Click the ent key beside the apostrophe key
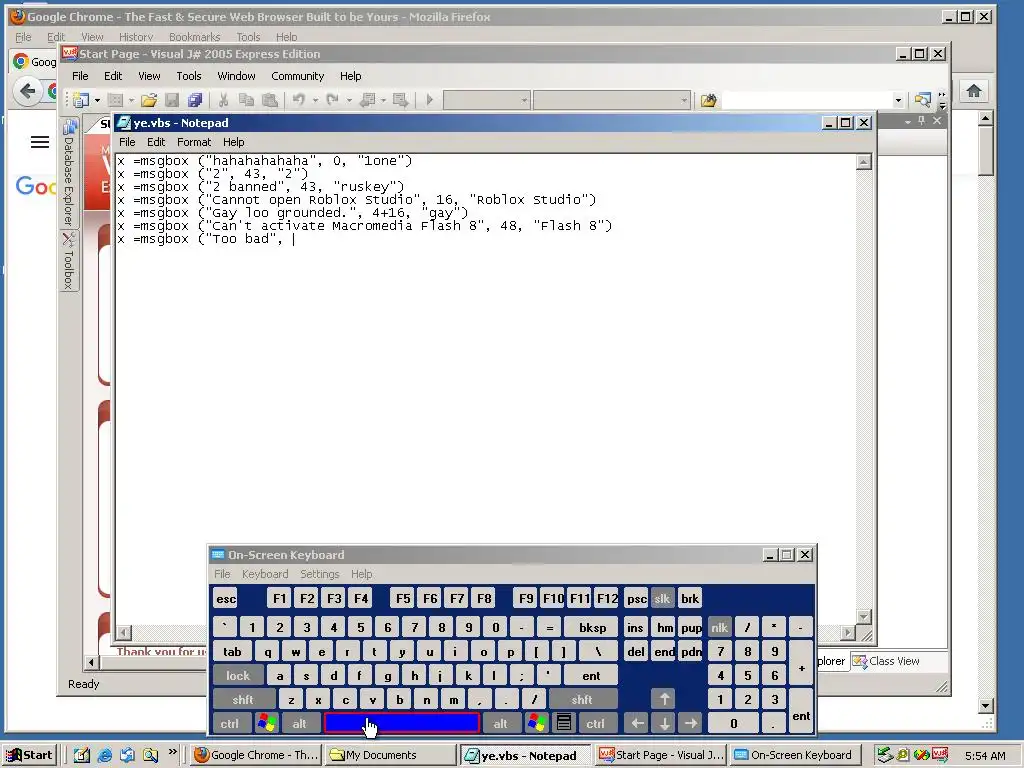Screen dimensions: 1024x768 [x=591, y=675]
